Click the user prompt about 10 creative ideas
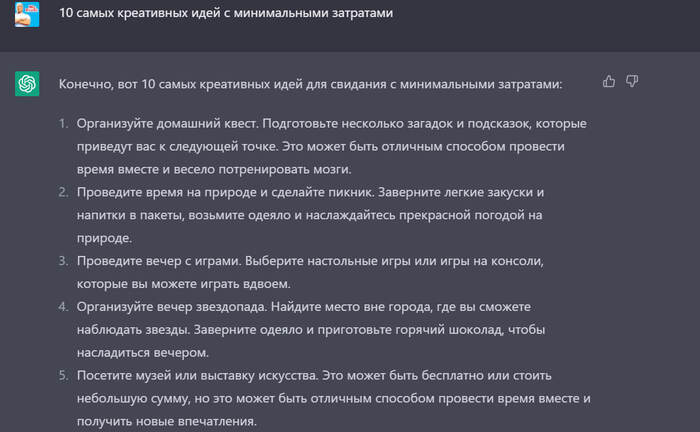The width and height of the screenshot is (700, 432). 226,15
